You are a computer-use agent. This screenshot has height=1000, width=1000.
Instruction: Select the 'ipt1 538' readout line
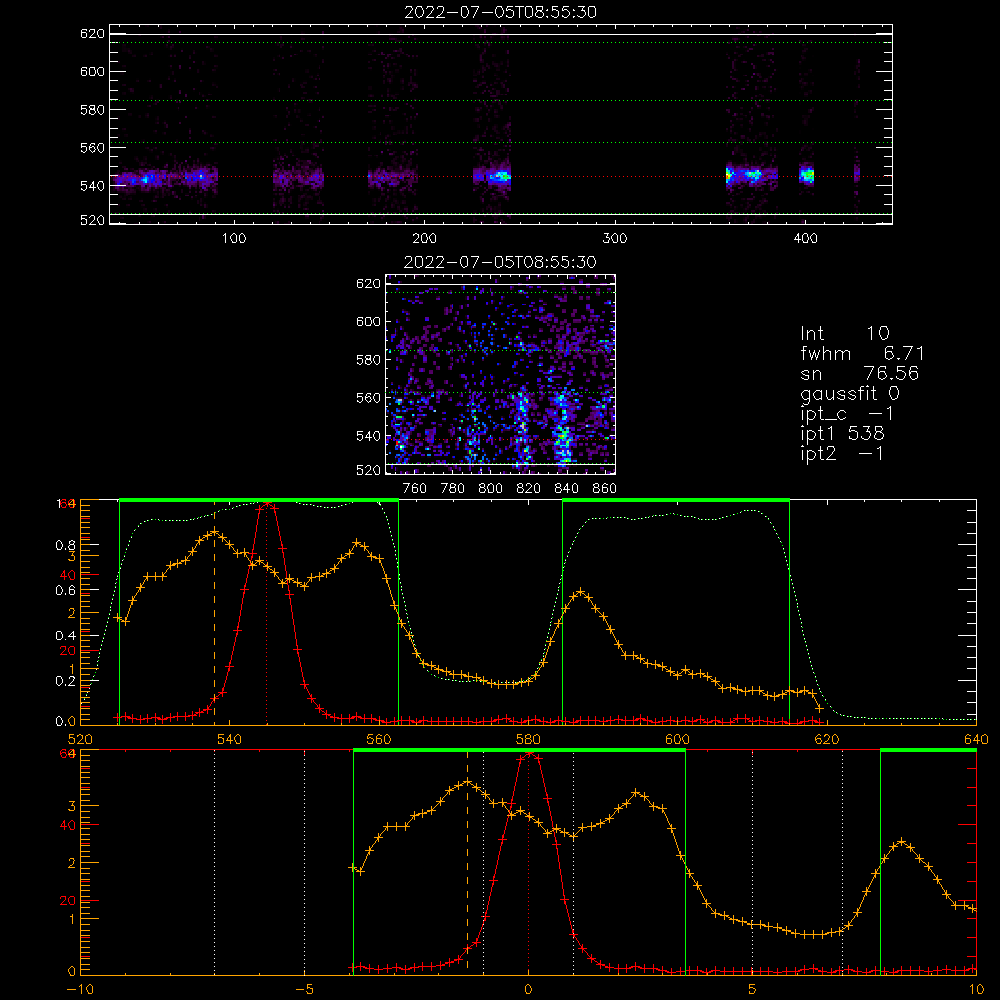point(842,434)
